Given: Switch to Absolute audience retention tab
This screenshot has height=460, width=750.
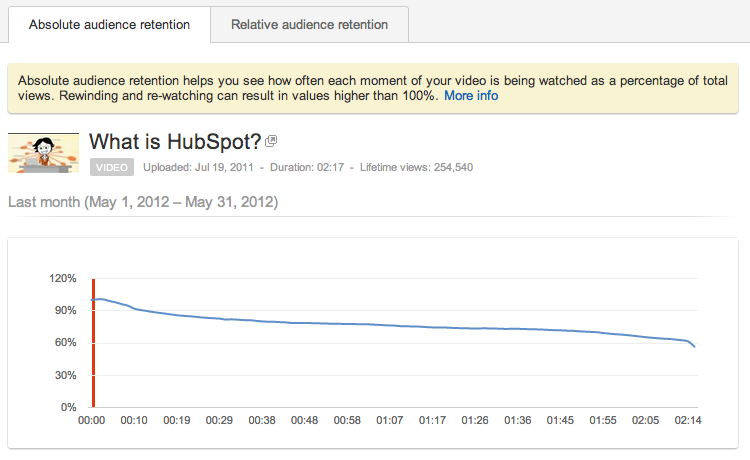Looking at the screenshot, I should click(109, 24).
